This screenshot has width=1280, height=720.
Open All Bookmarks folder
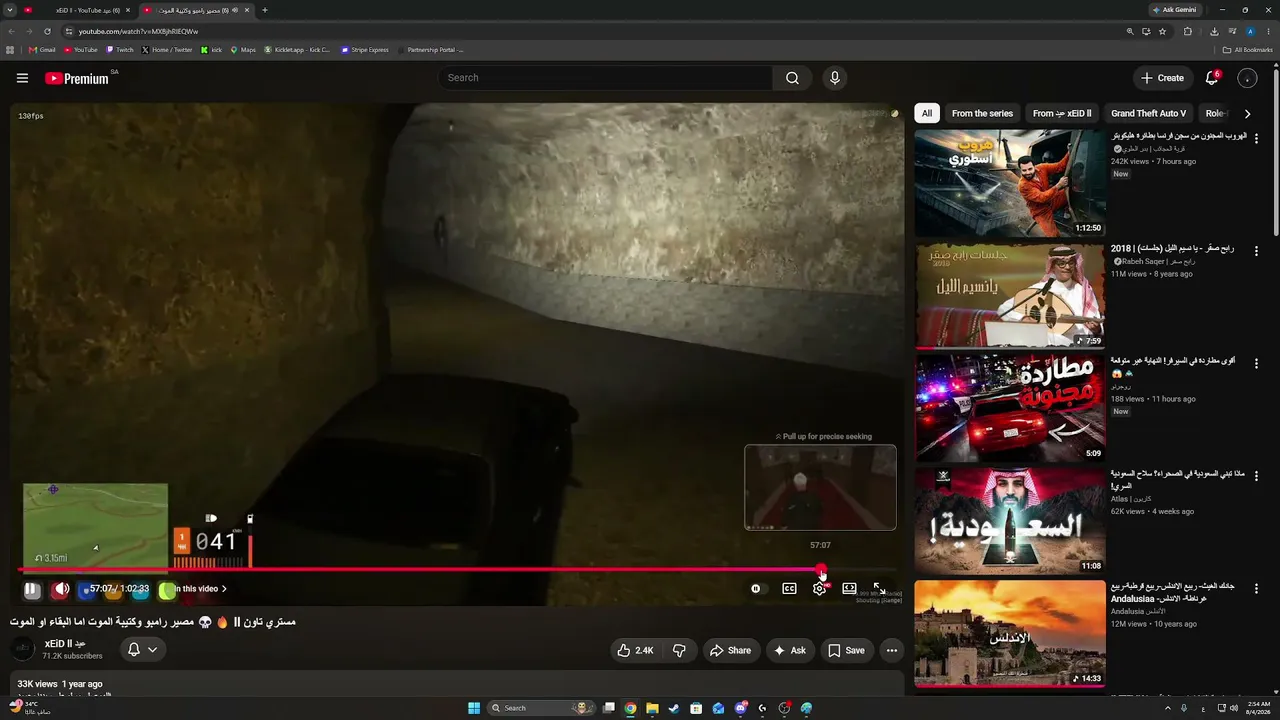1248,50
